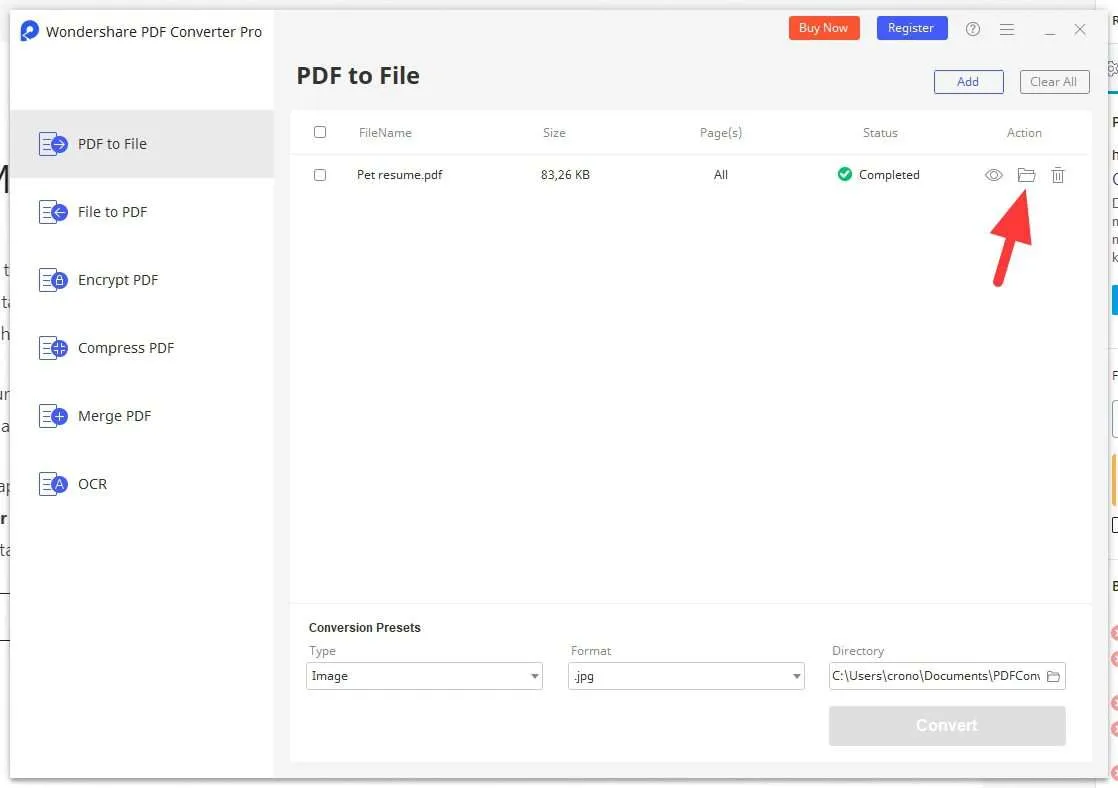Screen dimensions: 1118x788
Task: Open output folder for Pet resume.pdf
Action: pos(1026,175)
